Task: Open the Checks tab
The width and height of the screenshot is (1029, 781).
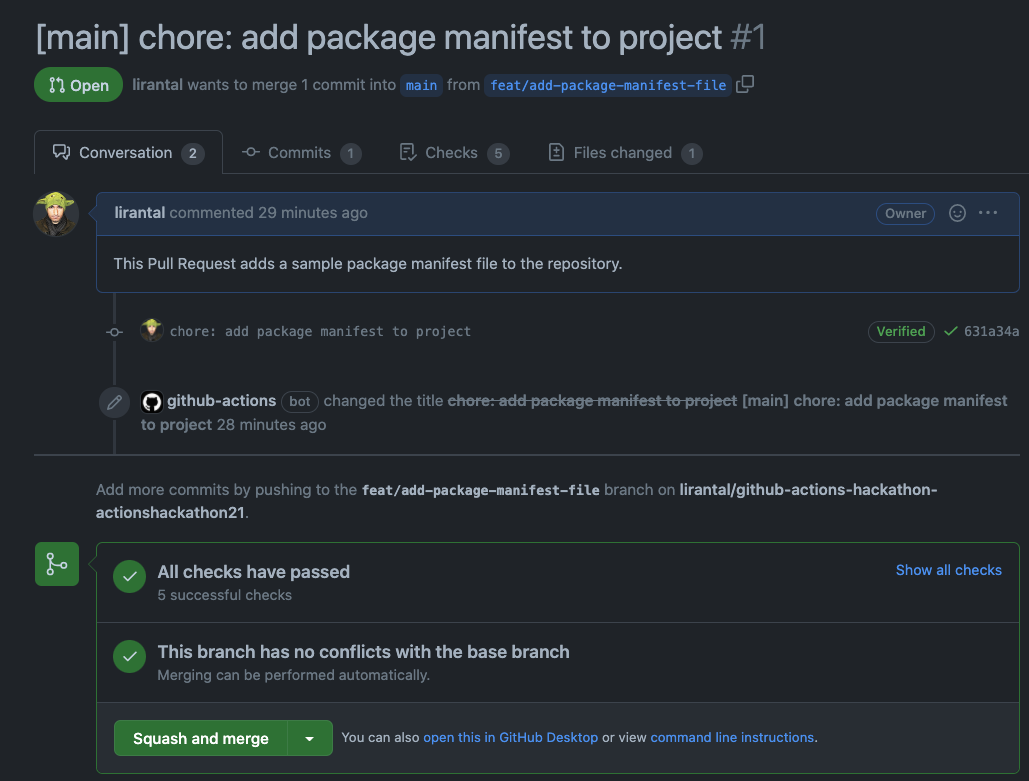Action: point(452,153)
